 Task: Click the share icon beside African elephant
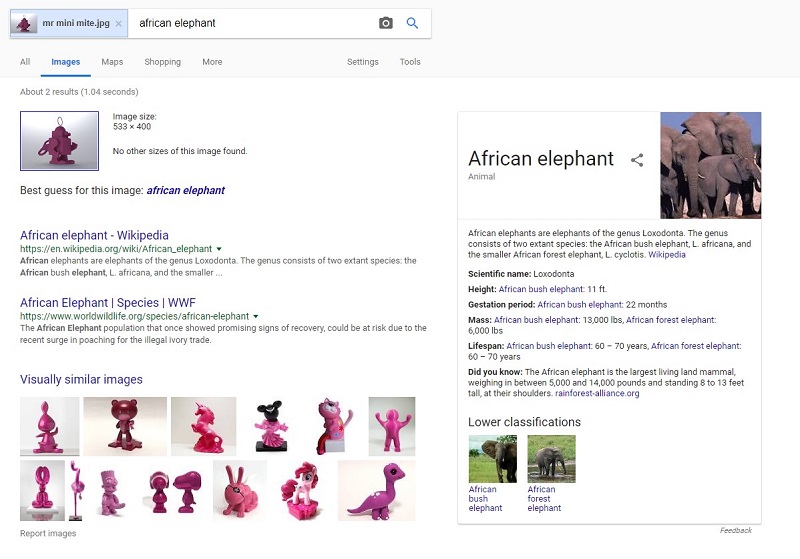point(637,160)
